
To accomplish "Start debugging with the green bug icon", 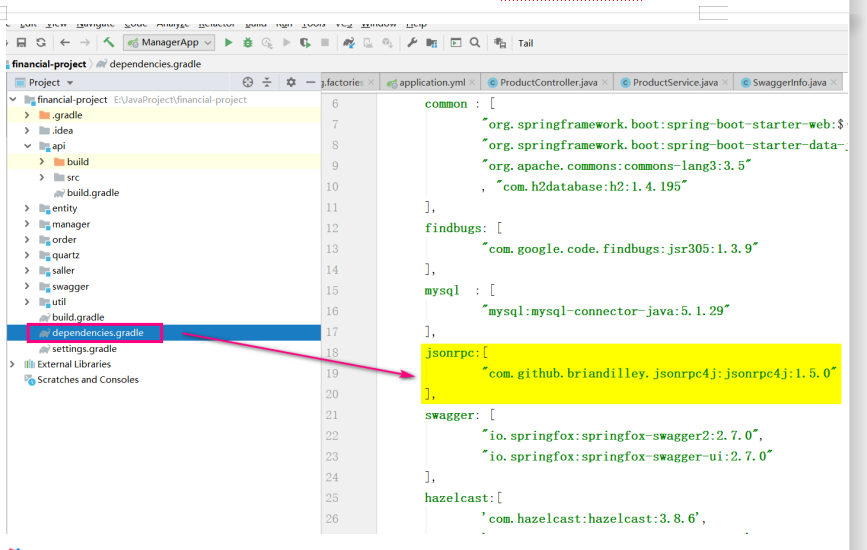I will pos(247,43).
